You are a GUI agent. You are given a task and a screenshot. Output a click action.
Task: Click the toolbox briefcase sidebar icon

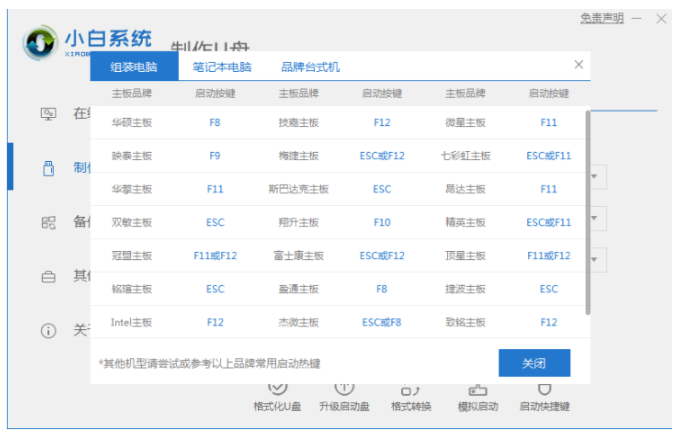pos(48,275)
